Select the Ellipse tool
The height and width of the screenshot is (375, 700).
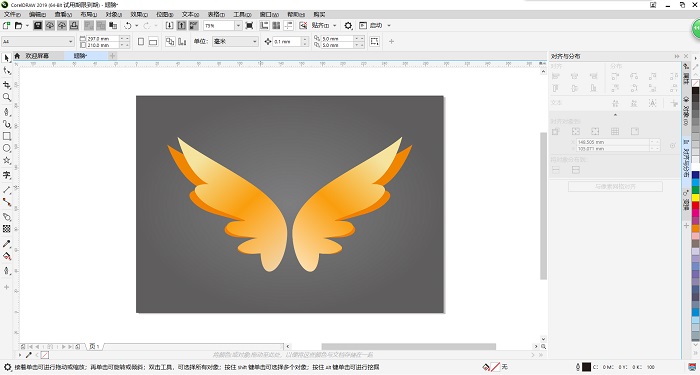click(x=7, y=148)
